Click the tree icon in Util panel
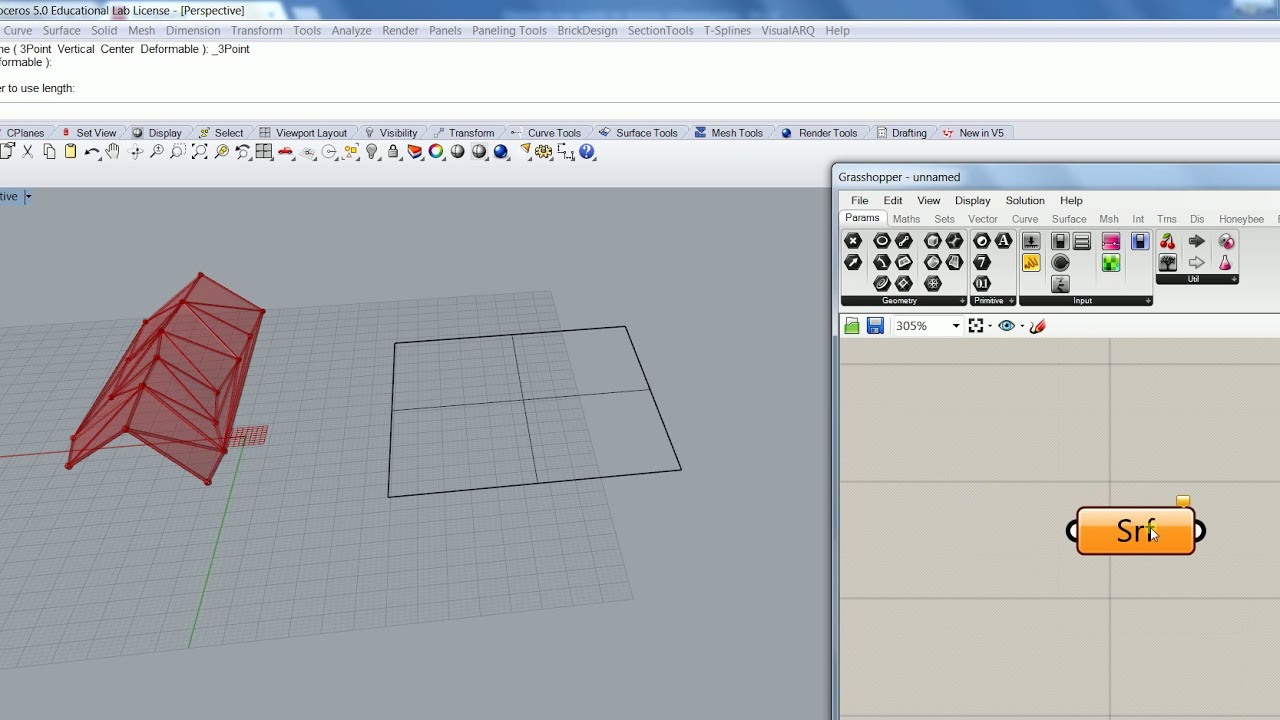Image resolution: width=1280 pixels, height=720 pixels. pos(1167,263)
